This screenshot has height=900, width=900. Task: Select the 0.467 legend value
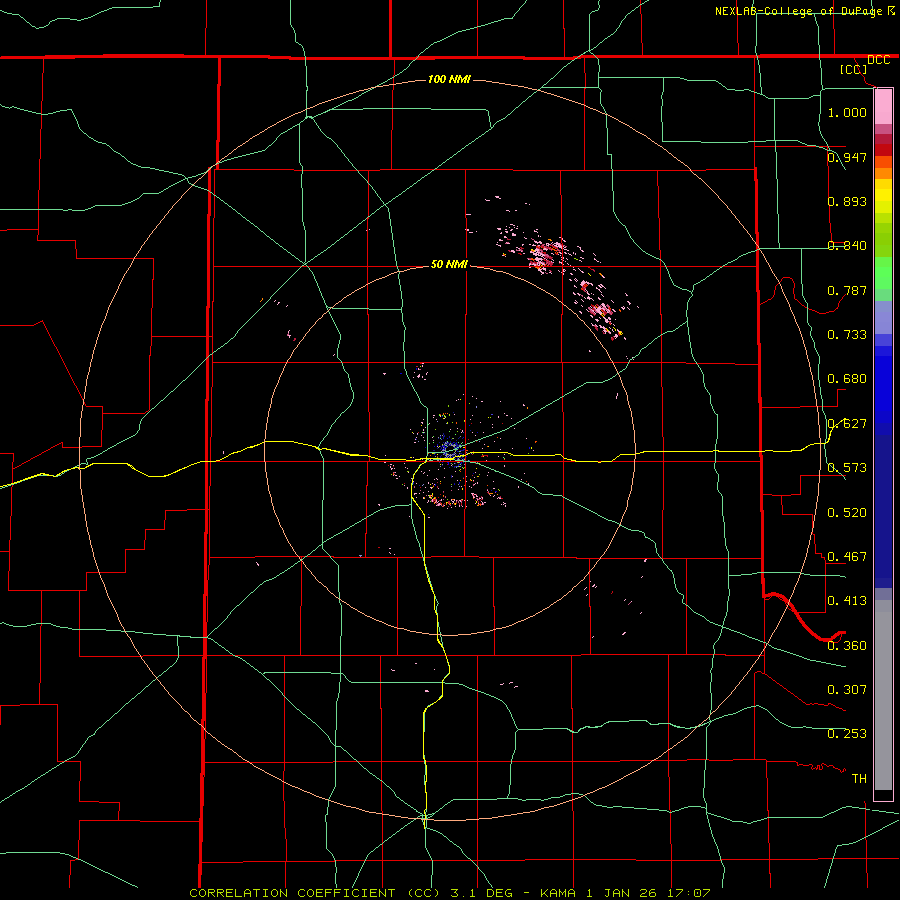coord(847,557)
